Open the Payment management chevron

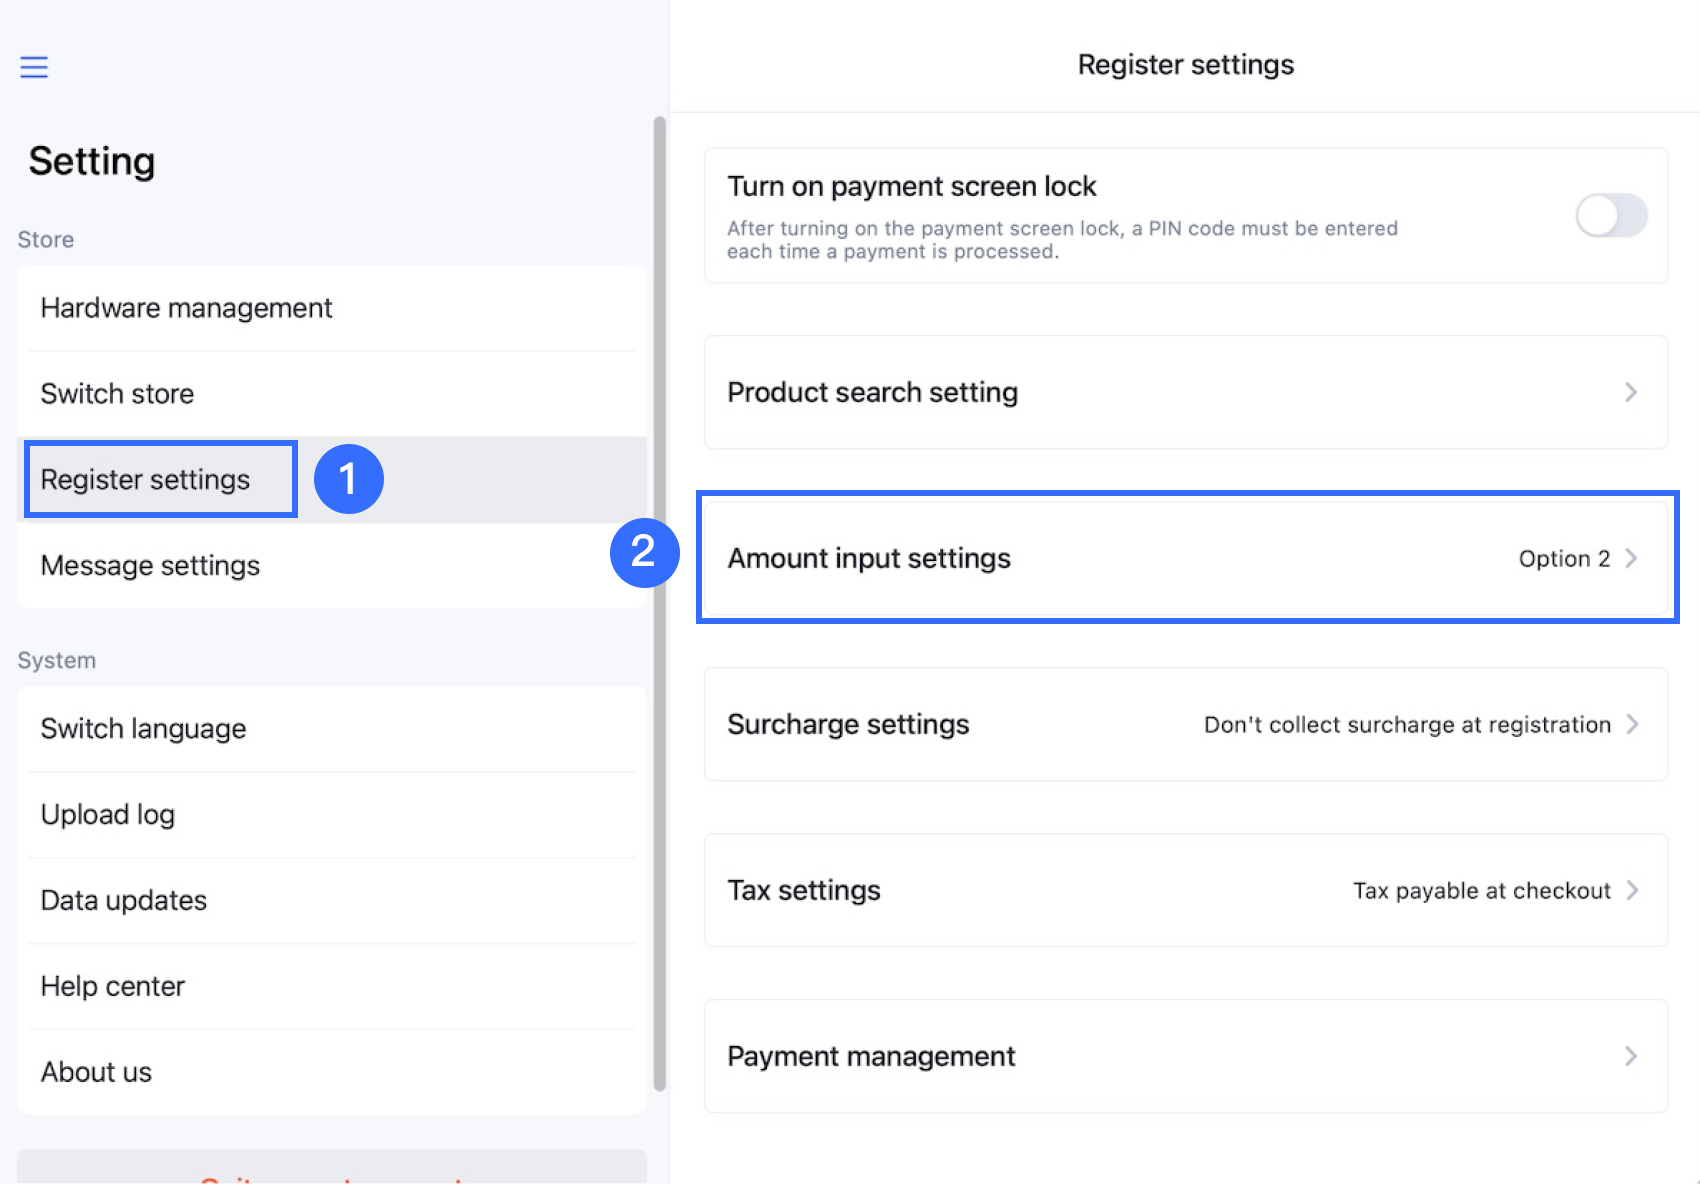(1631, 1056)
